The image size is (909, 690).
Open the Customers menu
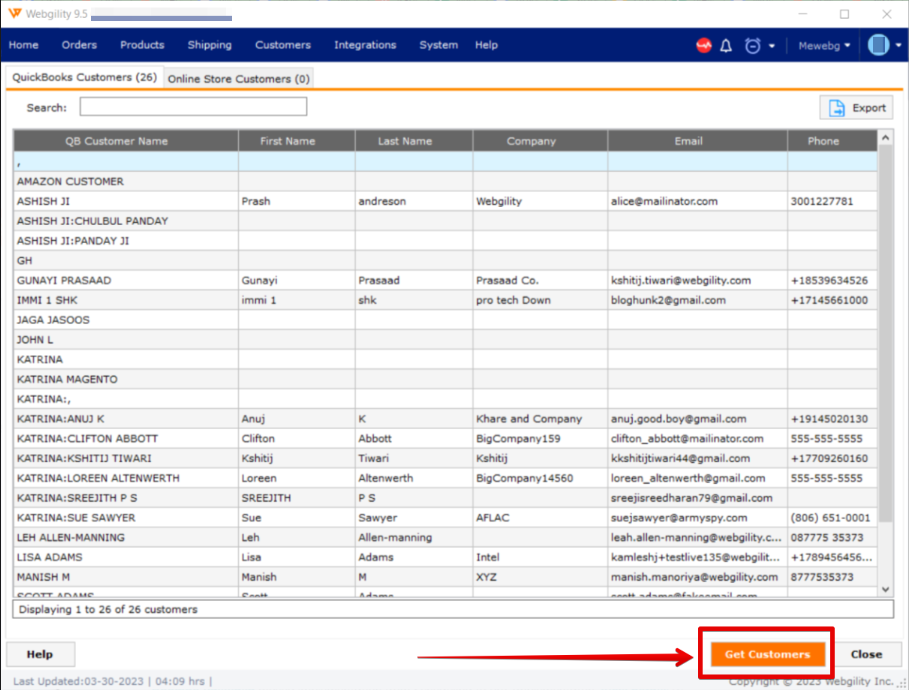283,45
